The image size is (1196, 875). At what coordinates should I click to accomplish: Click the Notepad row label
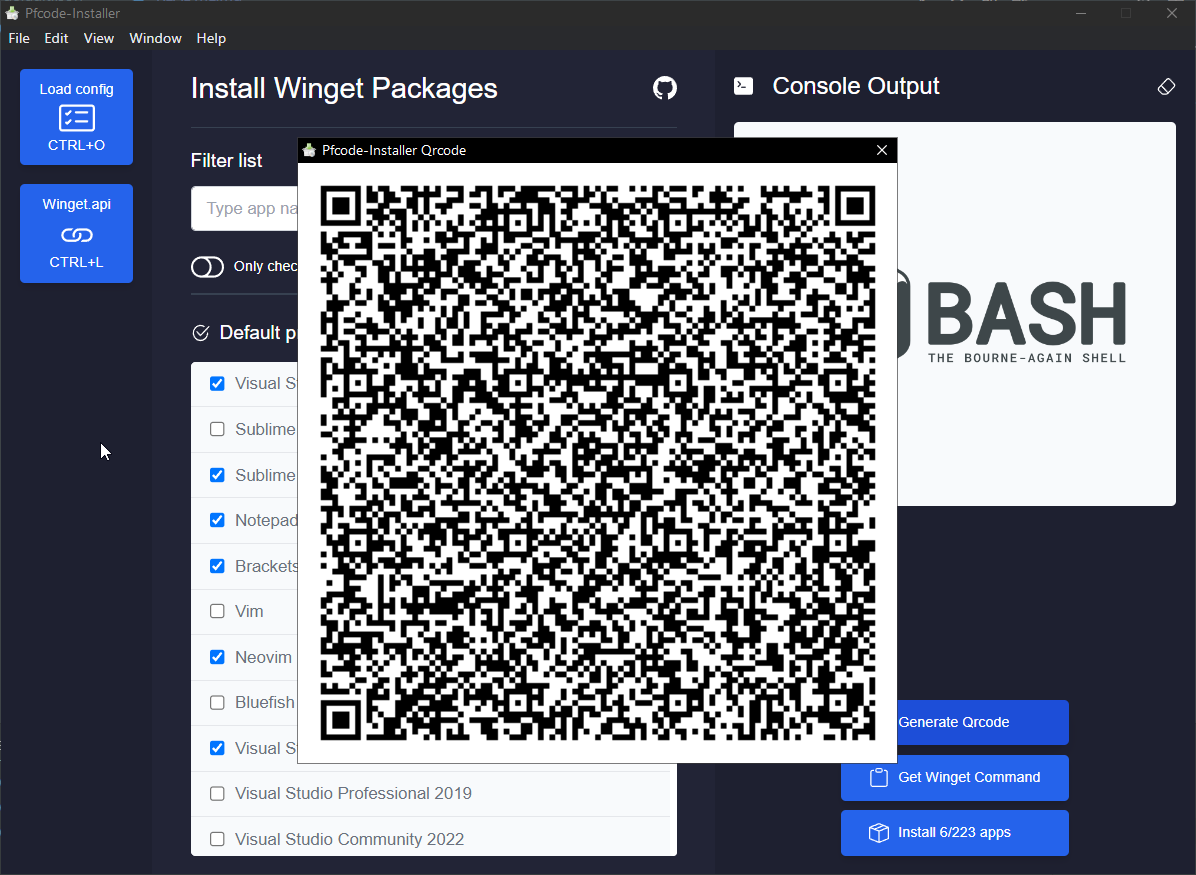(266, 520)
